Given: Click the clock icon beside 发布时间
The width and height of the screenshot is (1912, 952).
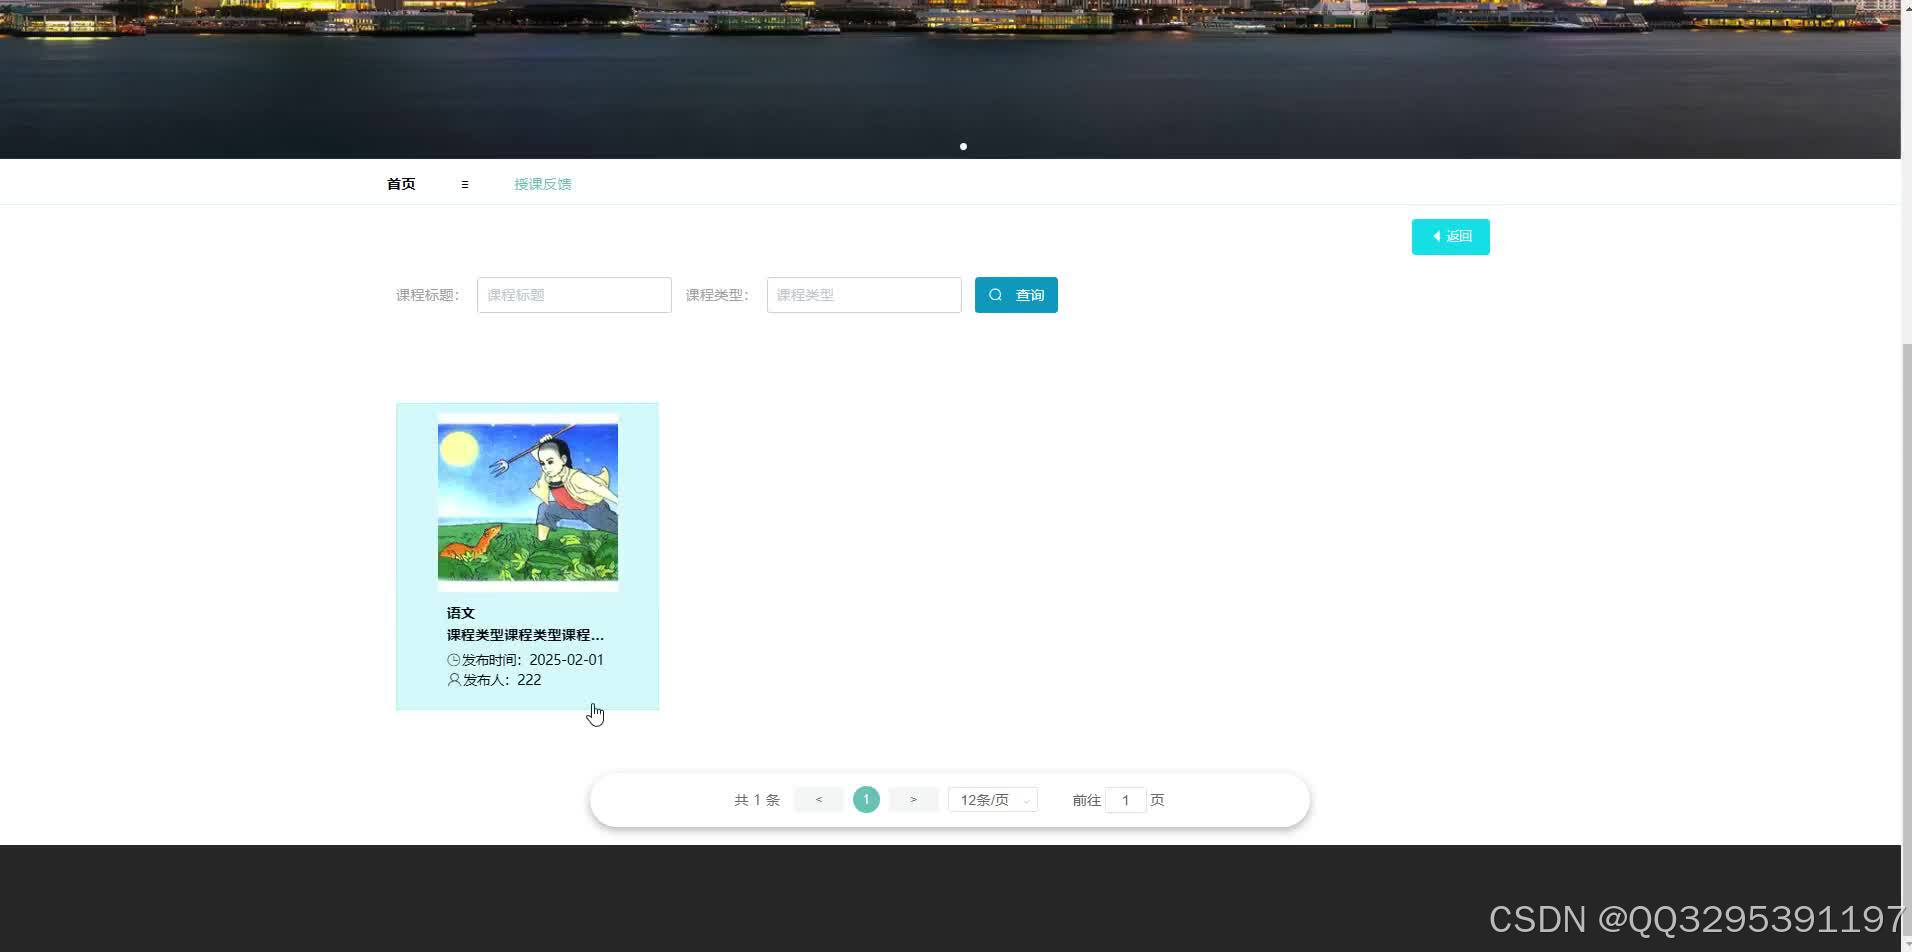Looking at the screenshot, I should pyautogui.click(x=452, y=659).
